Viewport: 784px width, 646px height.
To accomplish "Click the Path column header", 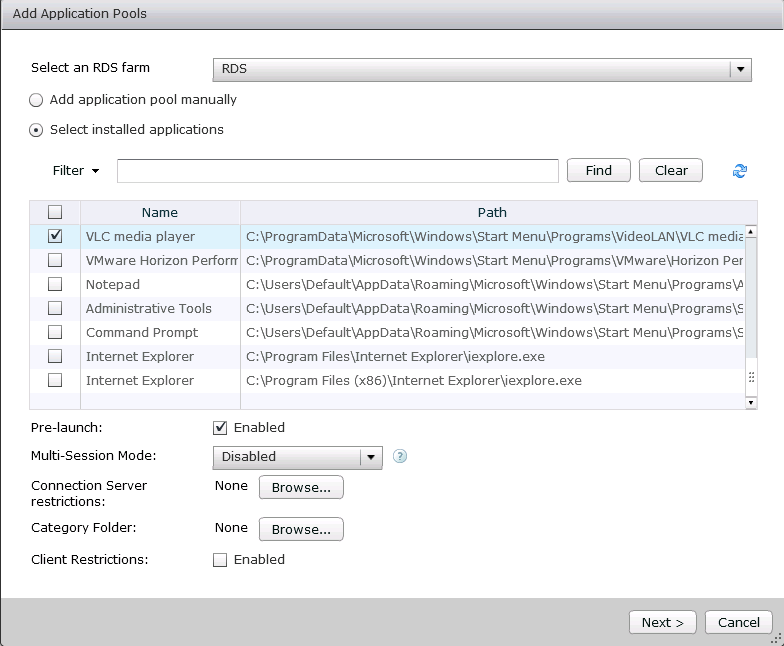I will pos(492,212).
